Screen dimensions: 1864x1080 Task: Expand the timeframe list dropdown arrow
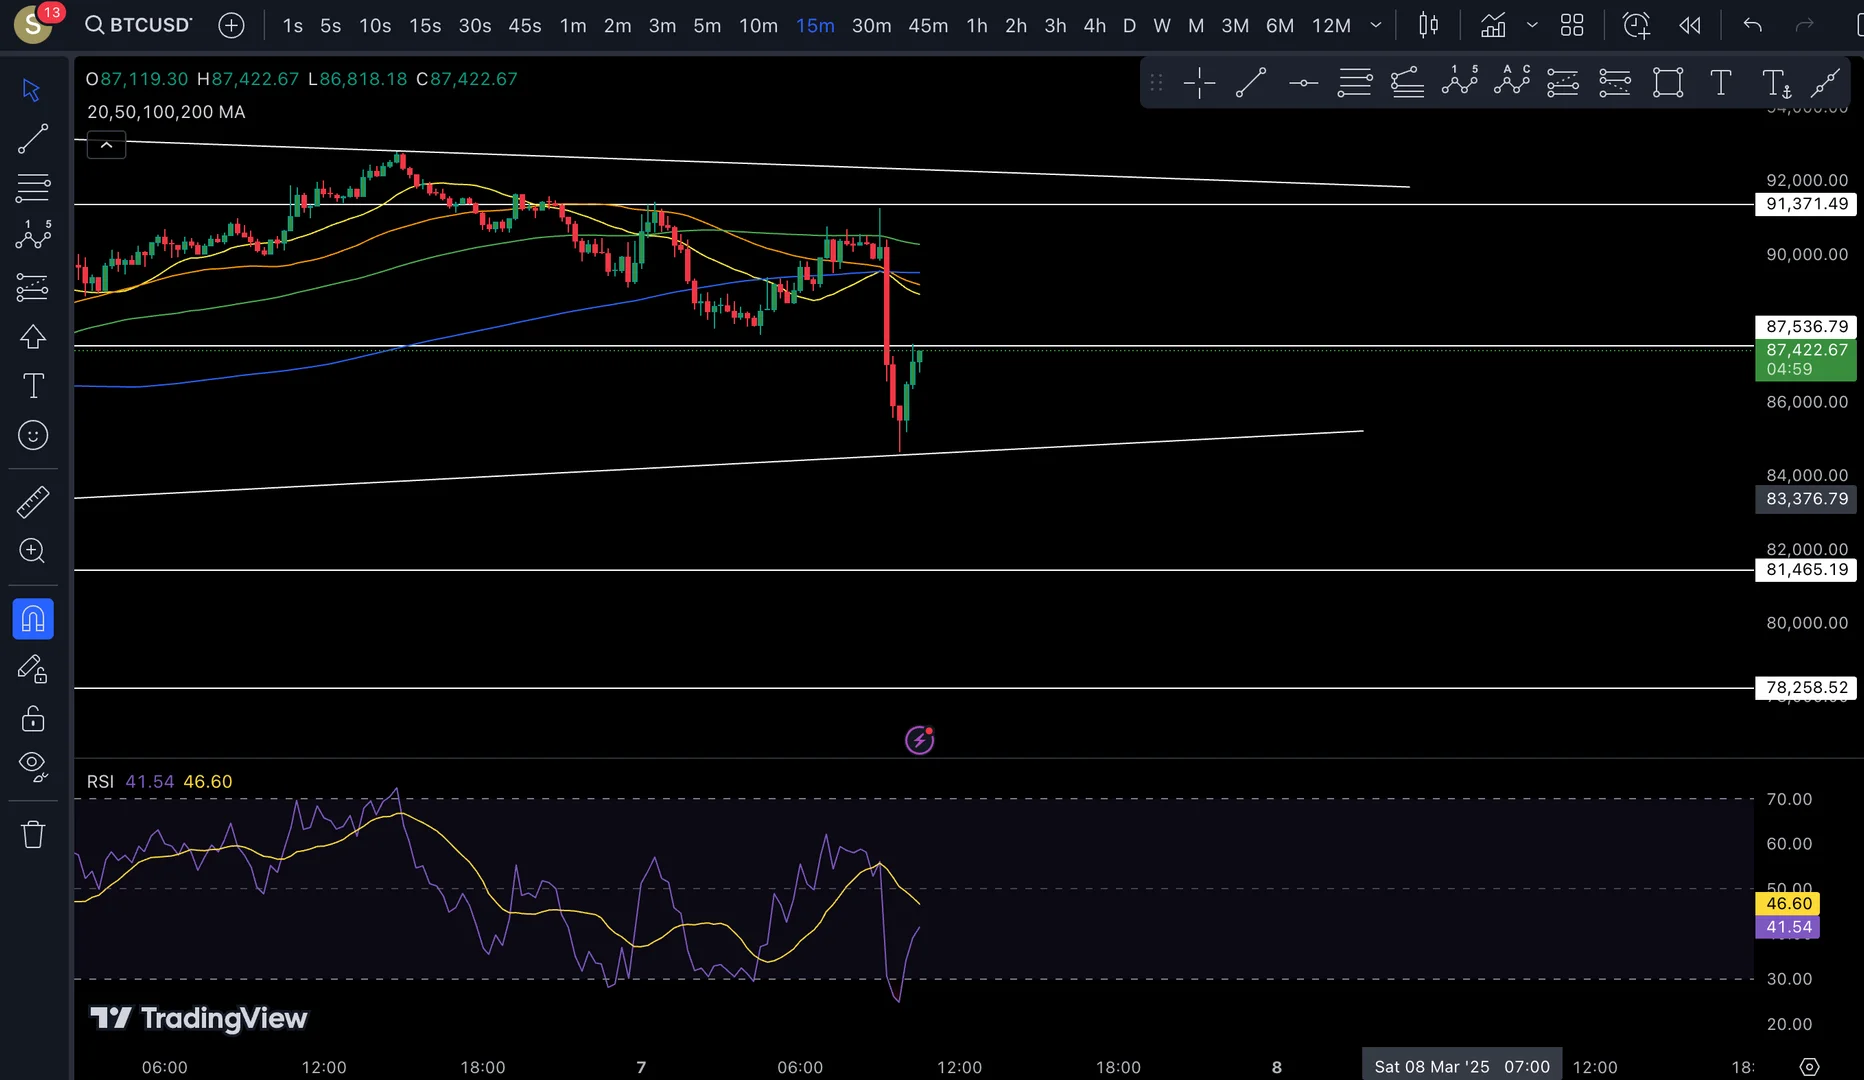click(1376, 25)
